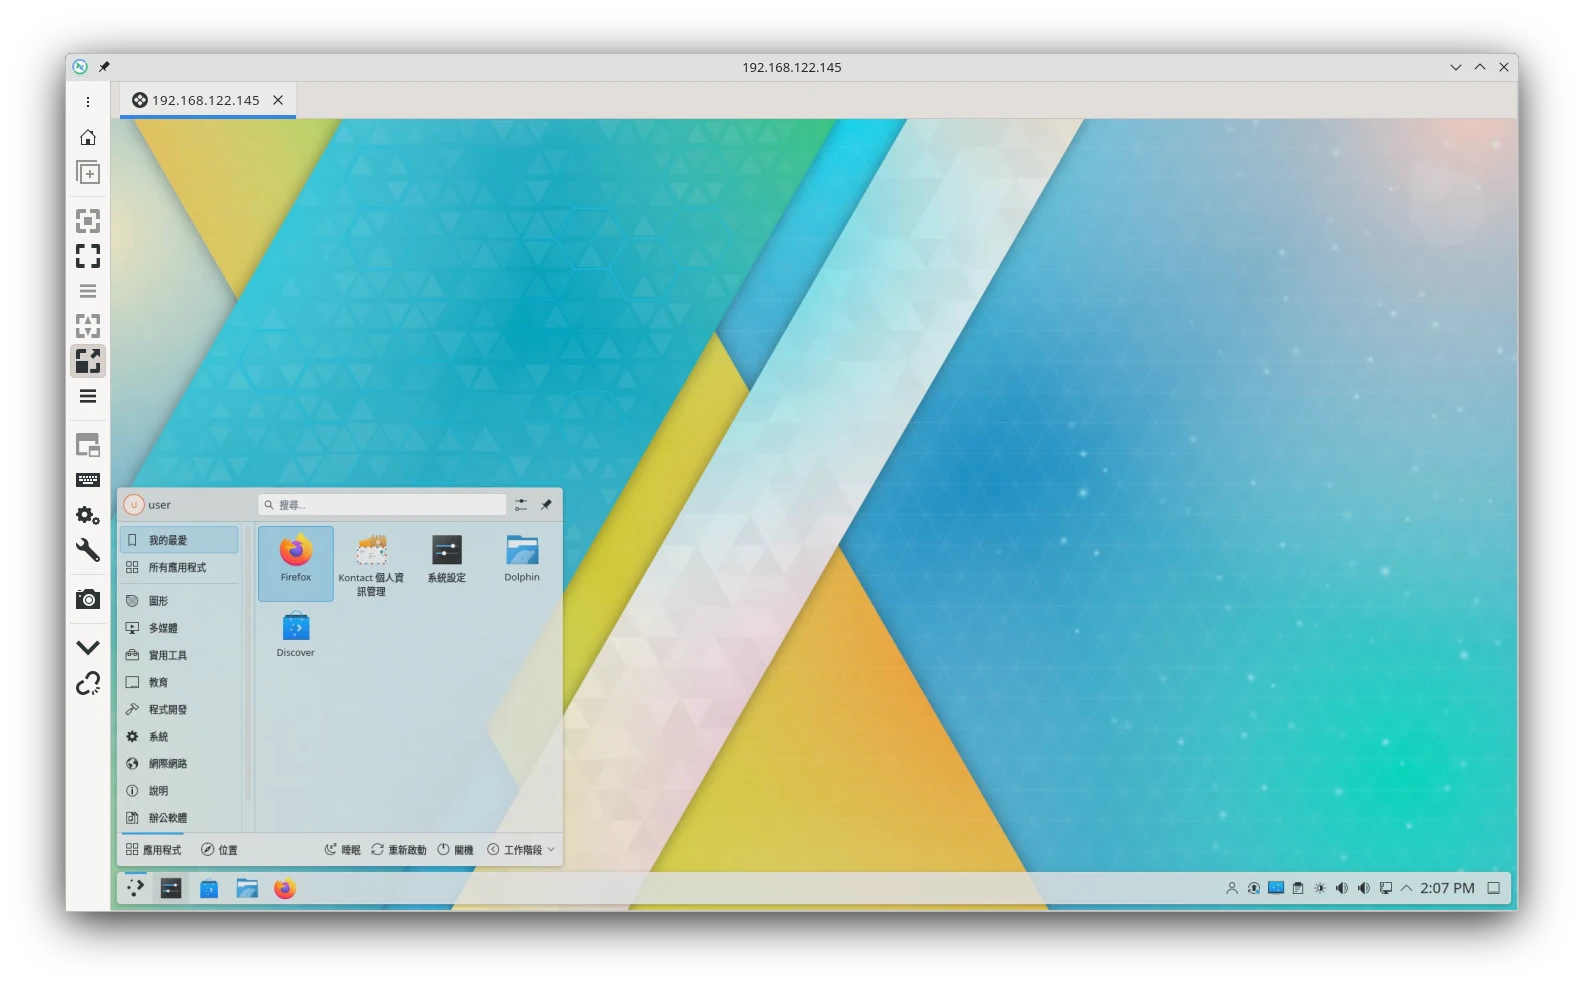Switch to the 位置 tab in launcher

click(x=219, y=850)
